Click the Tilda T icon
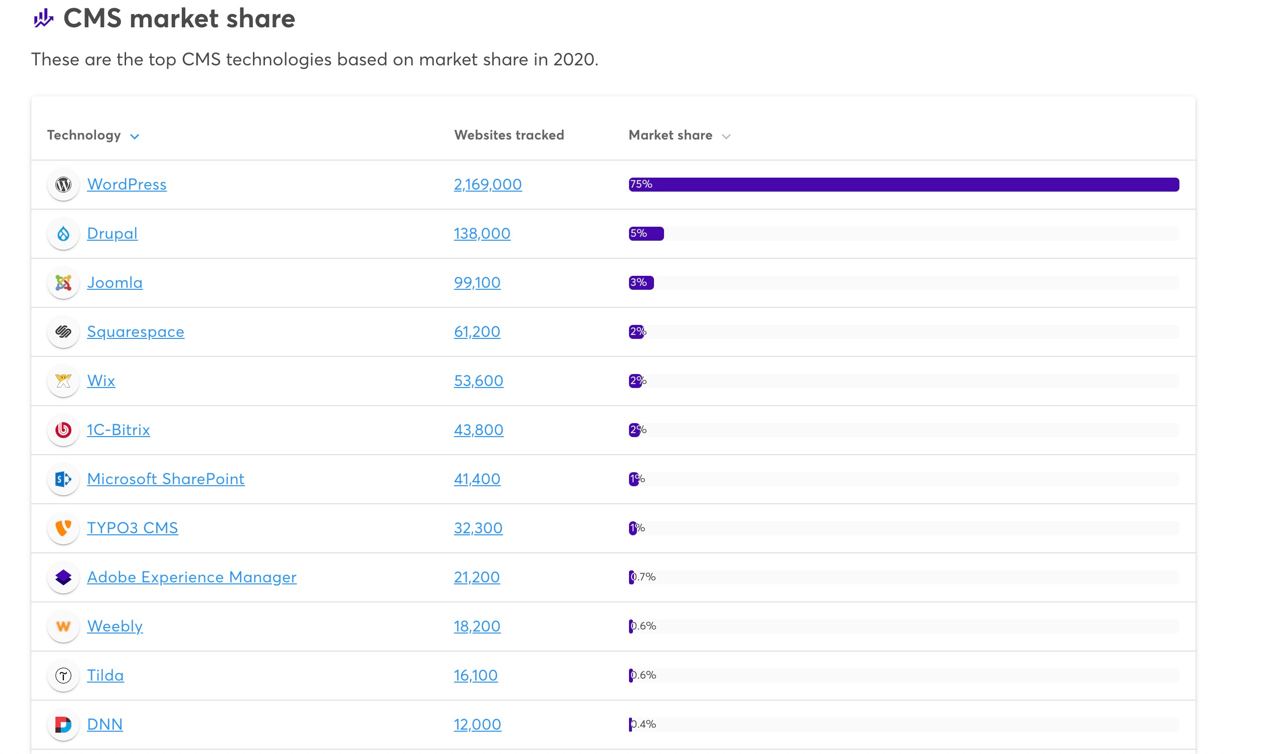This screenshot has height=754, width=1280. [x=63, y=675]
